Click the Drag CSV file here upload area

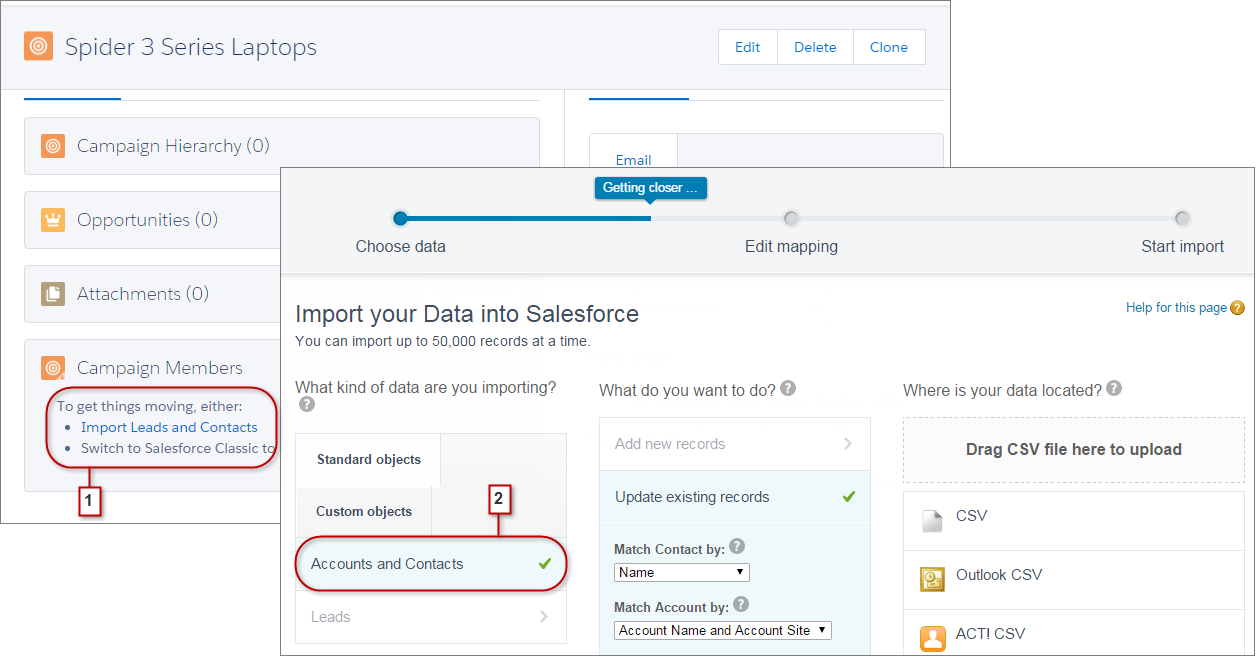coord(1074,450)
